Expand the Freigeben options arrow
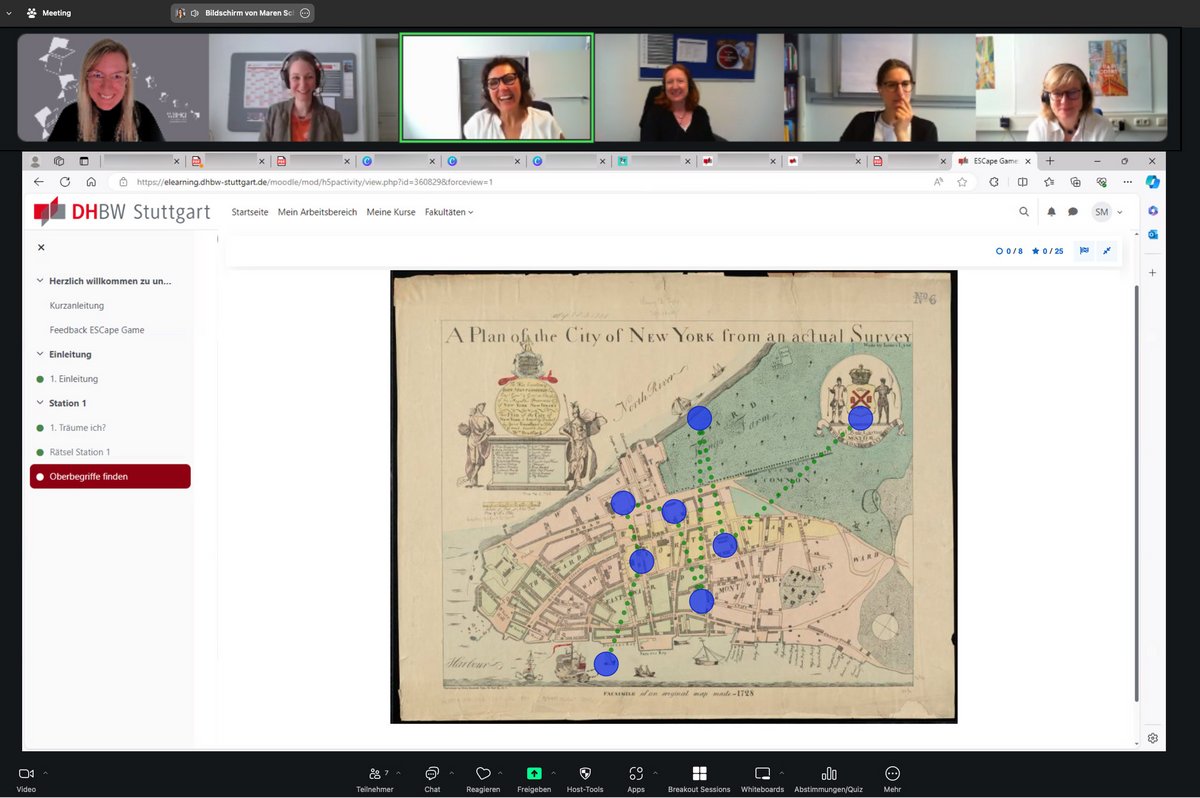This screenshot has height=798, width=1200. pyautogui.click(x=553, y=772)
